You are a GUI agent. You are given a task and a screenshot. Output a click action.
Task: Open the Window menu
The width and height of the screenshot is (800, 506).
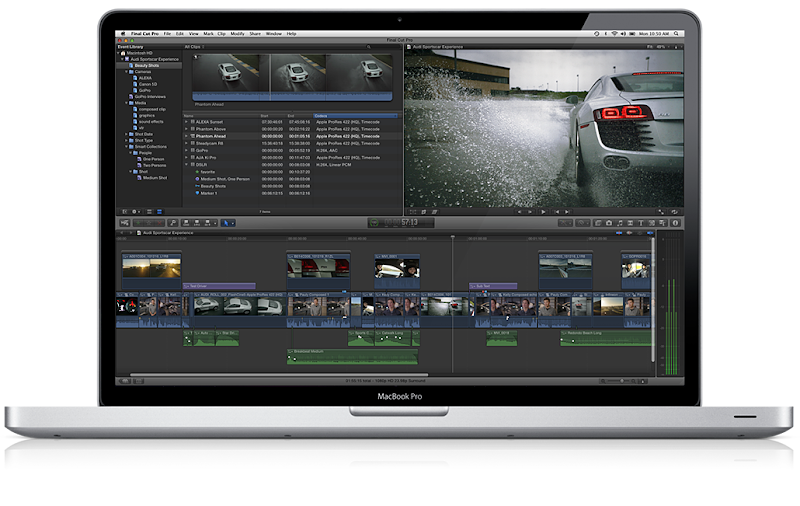pos(273,34)
